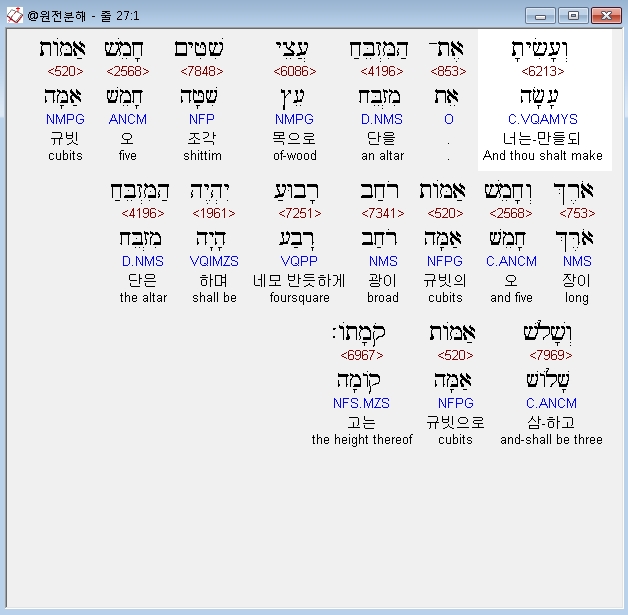
Task: Click the Strong's number <7969>
Action: tap(551, 355)
